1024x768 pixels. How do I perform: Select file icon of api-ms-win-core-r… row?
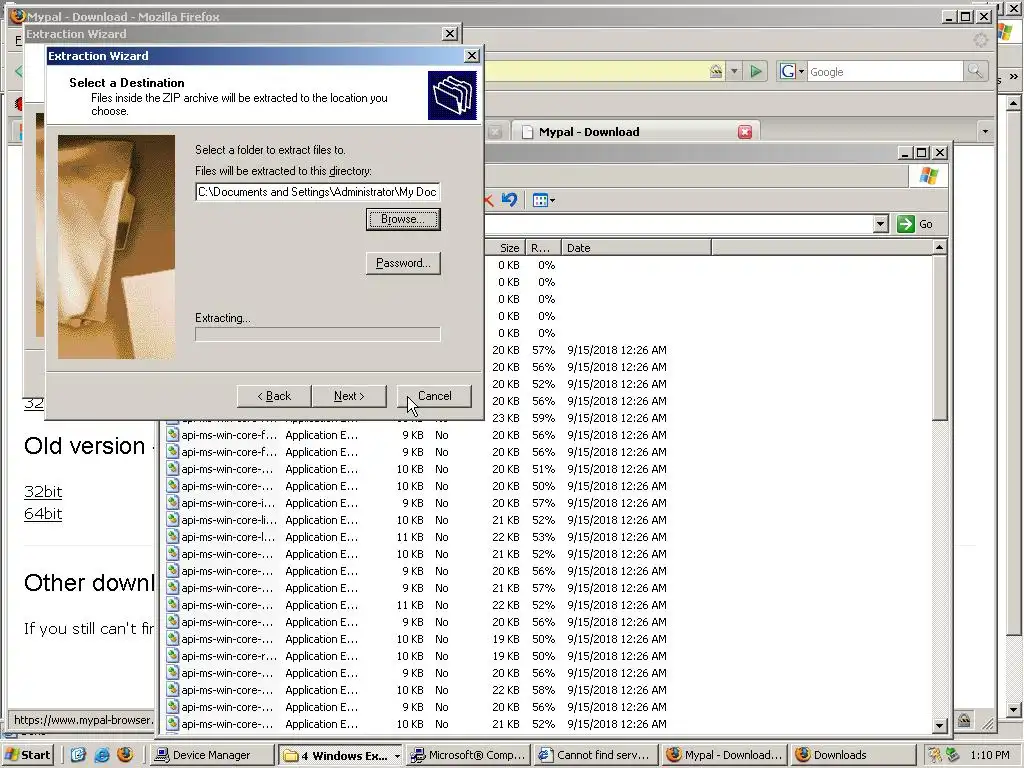(x=172, y=656)
